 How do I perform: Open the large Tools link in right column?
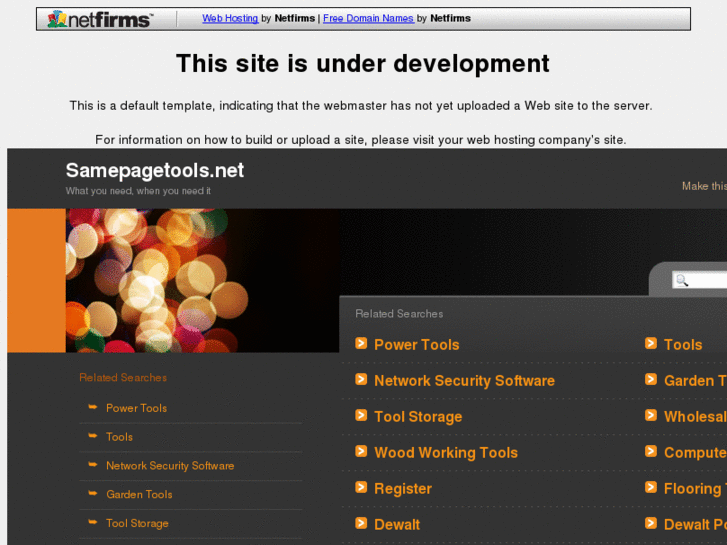pyautogui.click(x=683, y=345)
